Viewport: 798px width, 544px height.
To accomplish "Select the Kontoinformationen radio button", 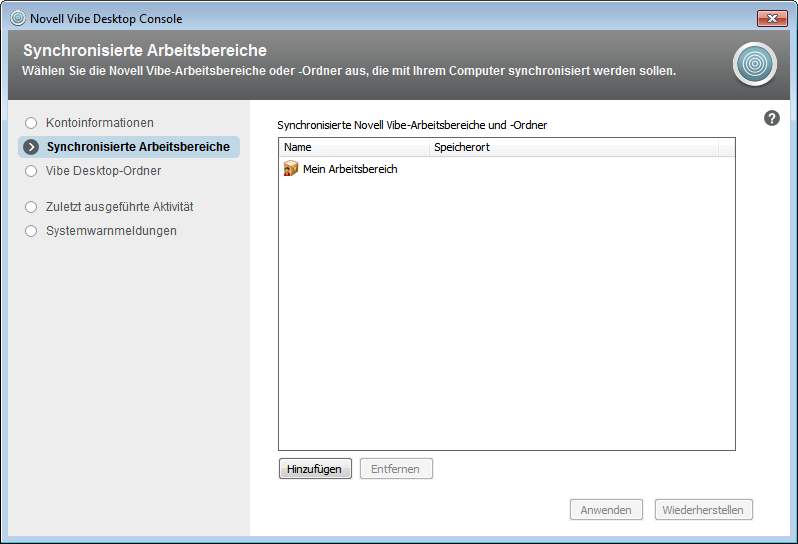I will coord(31,123).
